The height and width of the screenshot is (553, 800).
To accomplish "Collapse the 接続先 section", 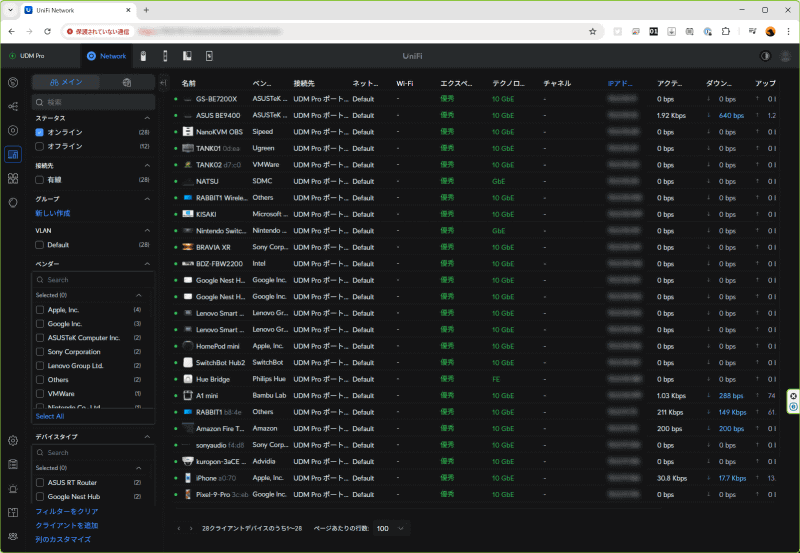I will [x=147, y=165].
